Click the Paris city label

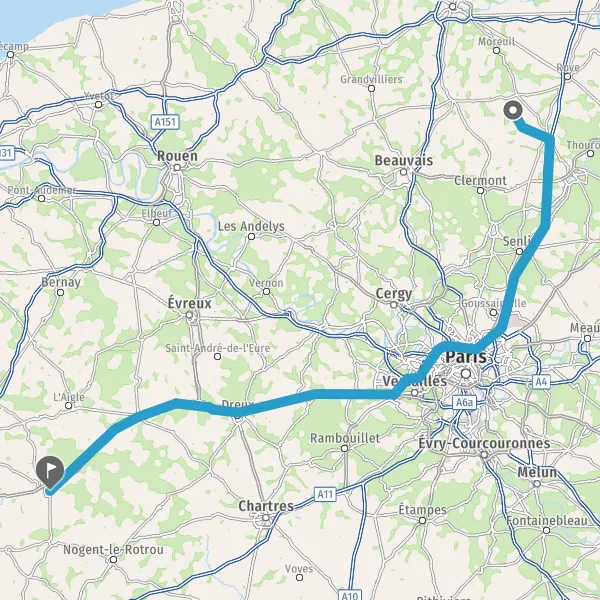[x=466, y=357]
